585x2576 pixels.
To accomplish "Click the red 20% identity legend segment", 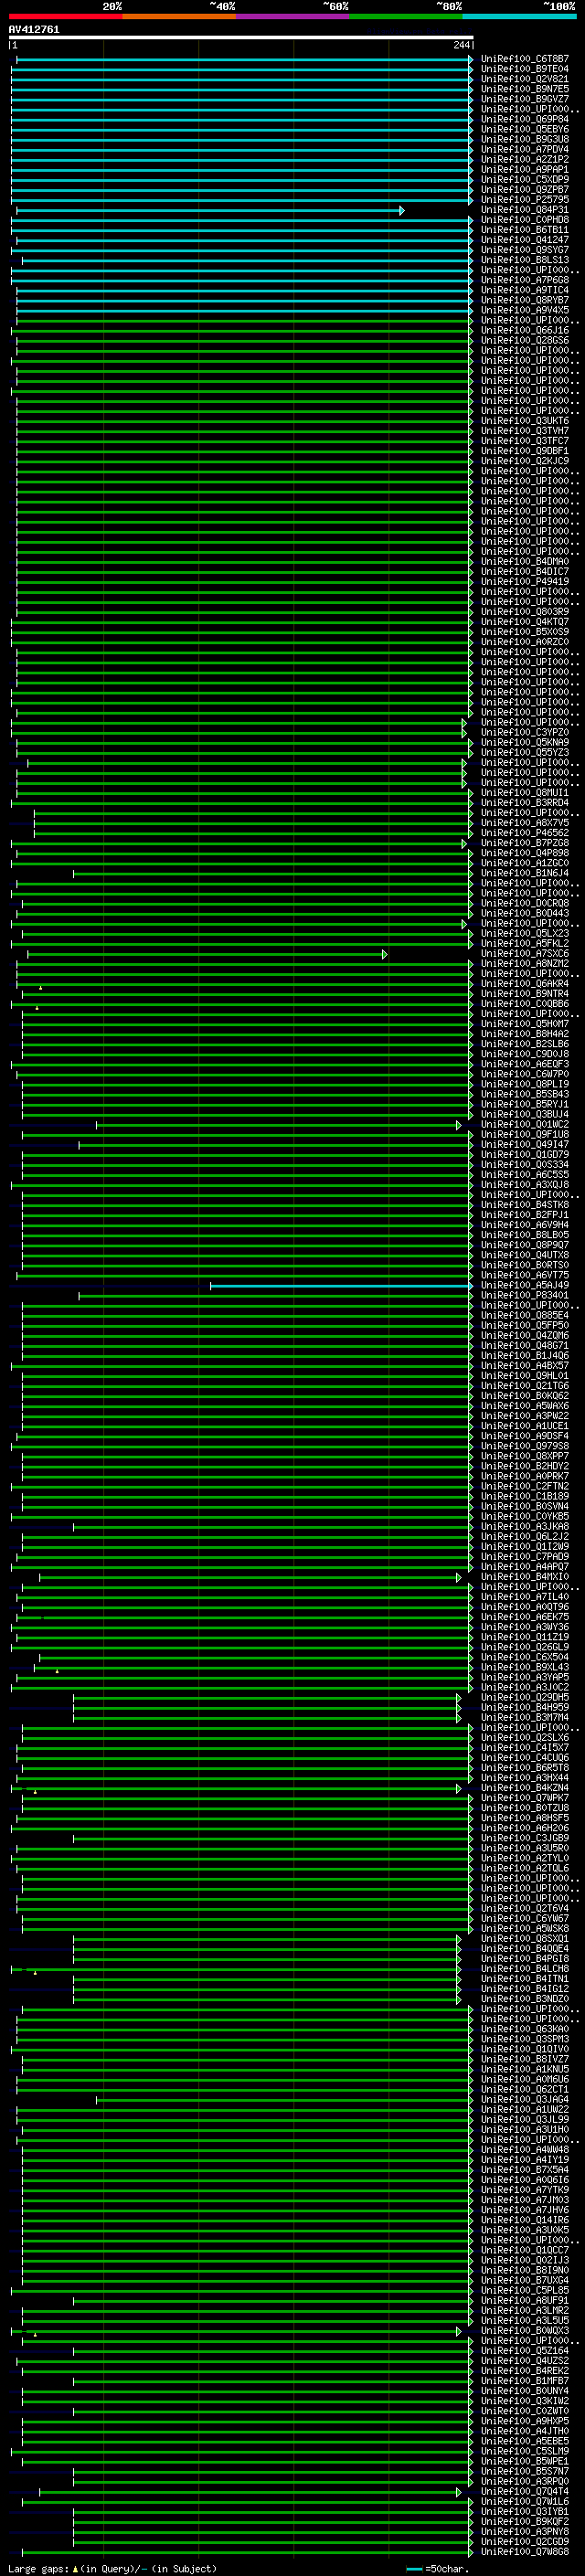I will click(x=65, y=16).
